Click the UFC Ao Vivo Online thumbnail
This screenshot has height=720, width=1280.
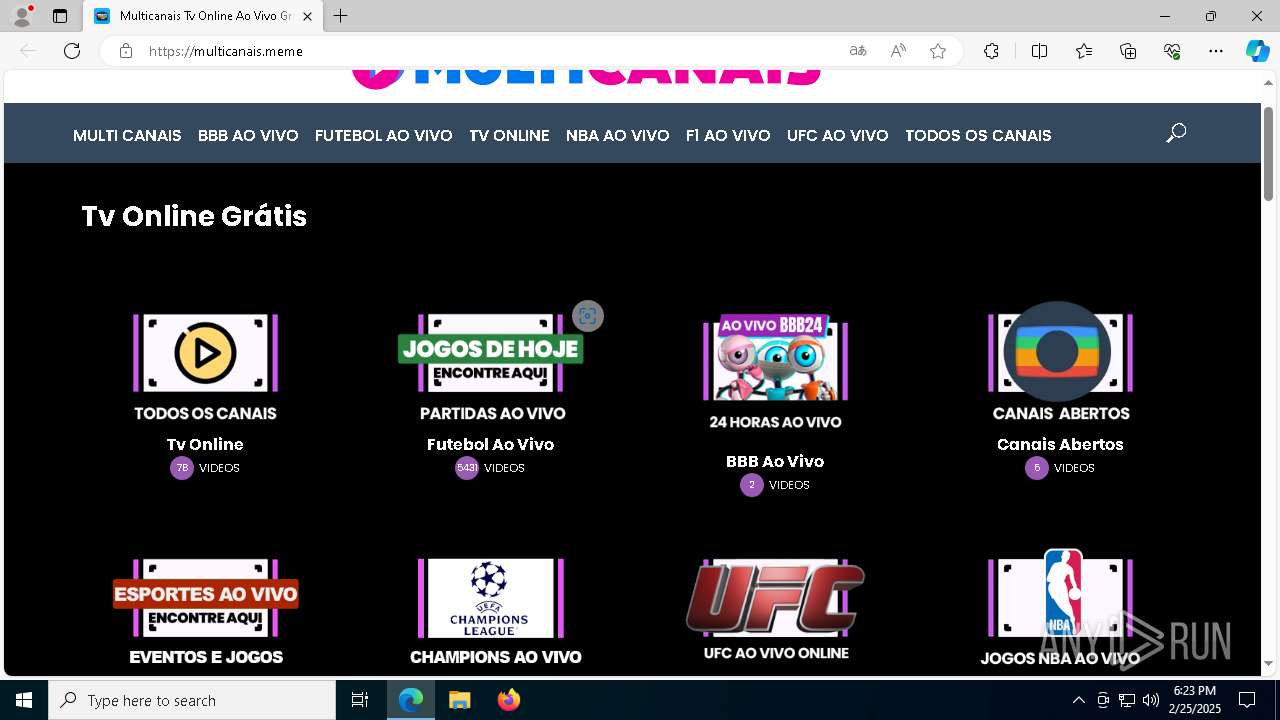(775, 610)
